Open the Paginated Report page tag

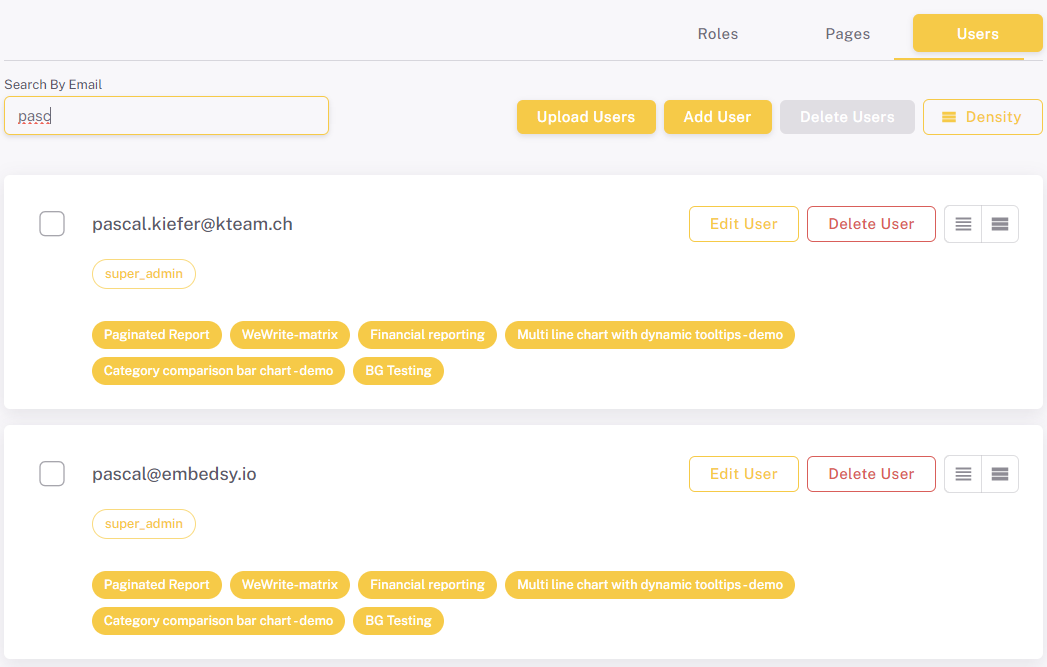click(x=156, y=334)
